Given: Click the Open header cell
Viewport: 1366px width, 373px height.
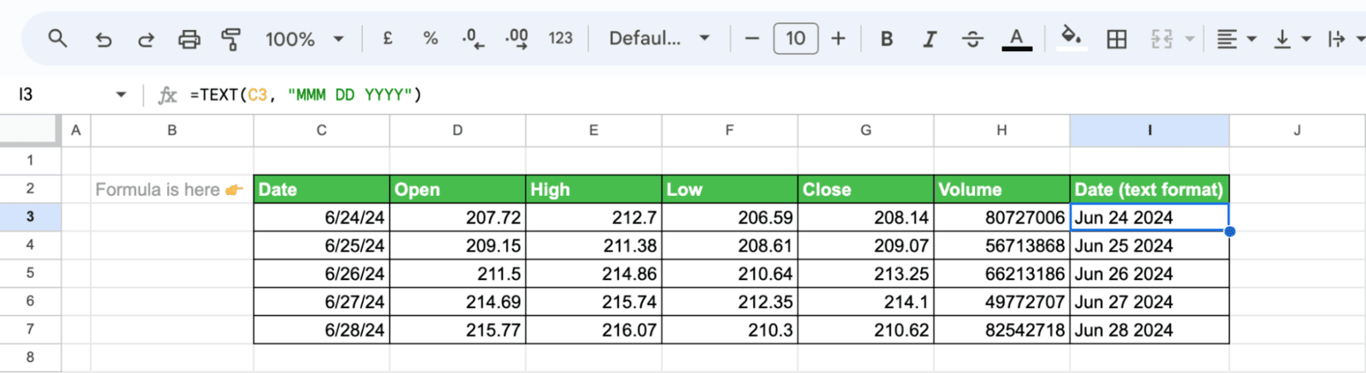Looking at the screenshot, I should (x=458, y=189).
